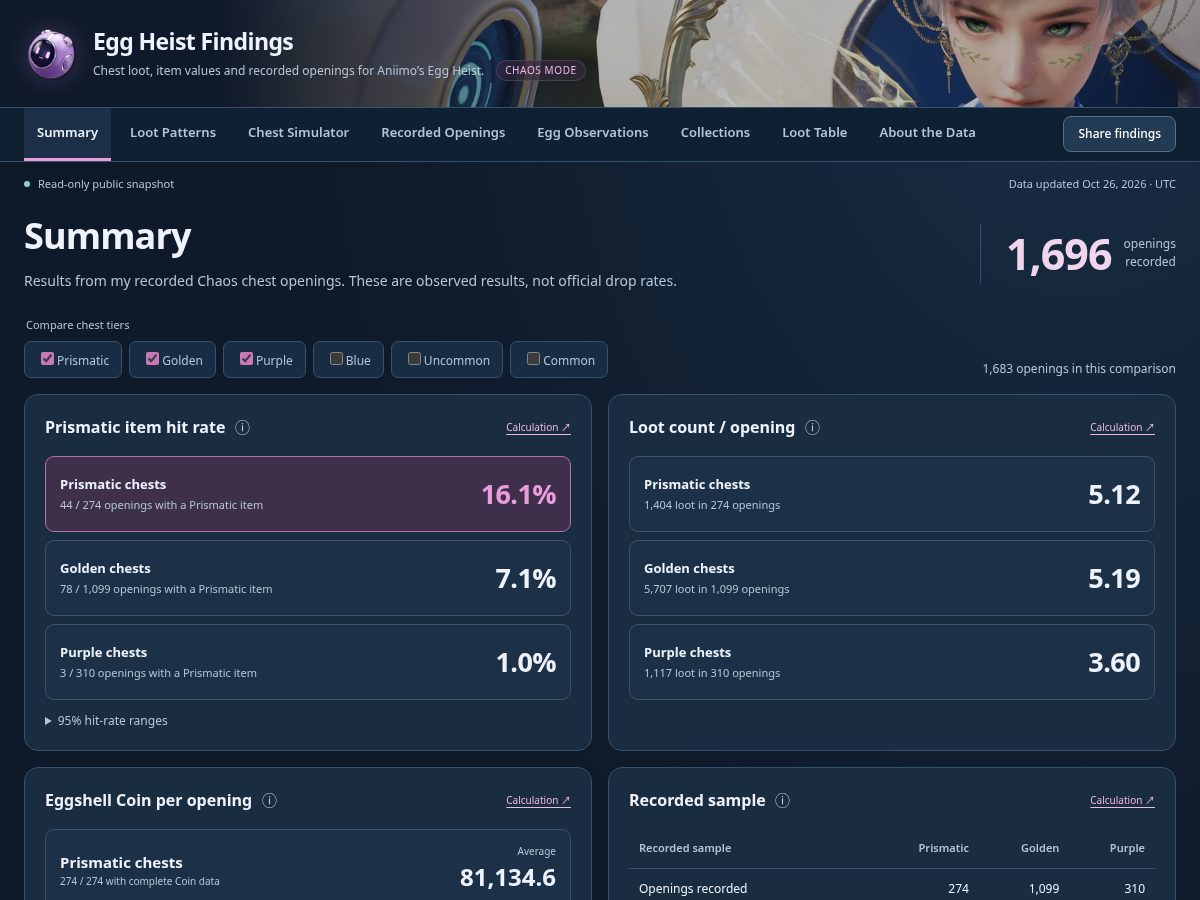Enable the Uncommon chest tier checkbox
The width and height of the screenshot is (1200, 900).
414,359
